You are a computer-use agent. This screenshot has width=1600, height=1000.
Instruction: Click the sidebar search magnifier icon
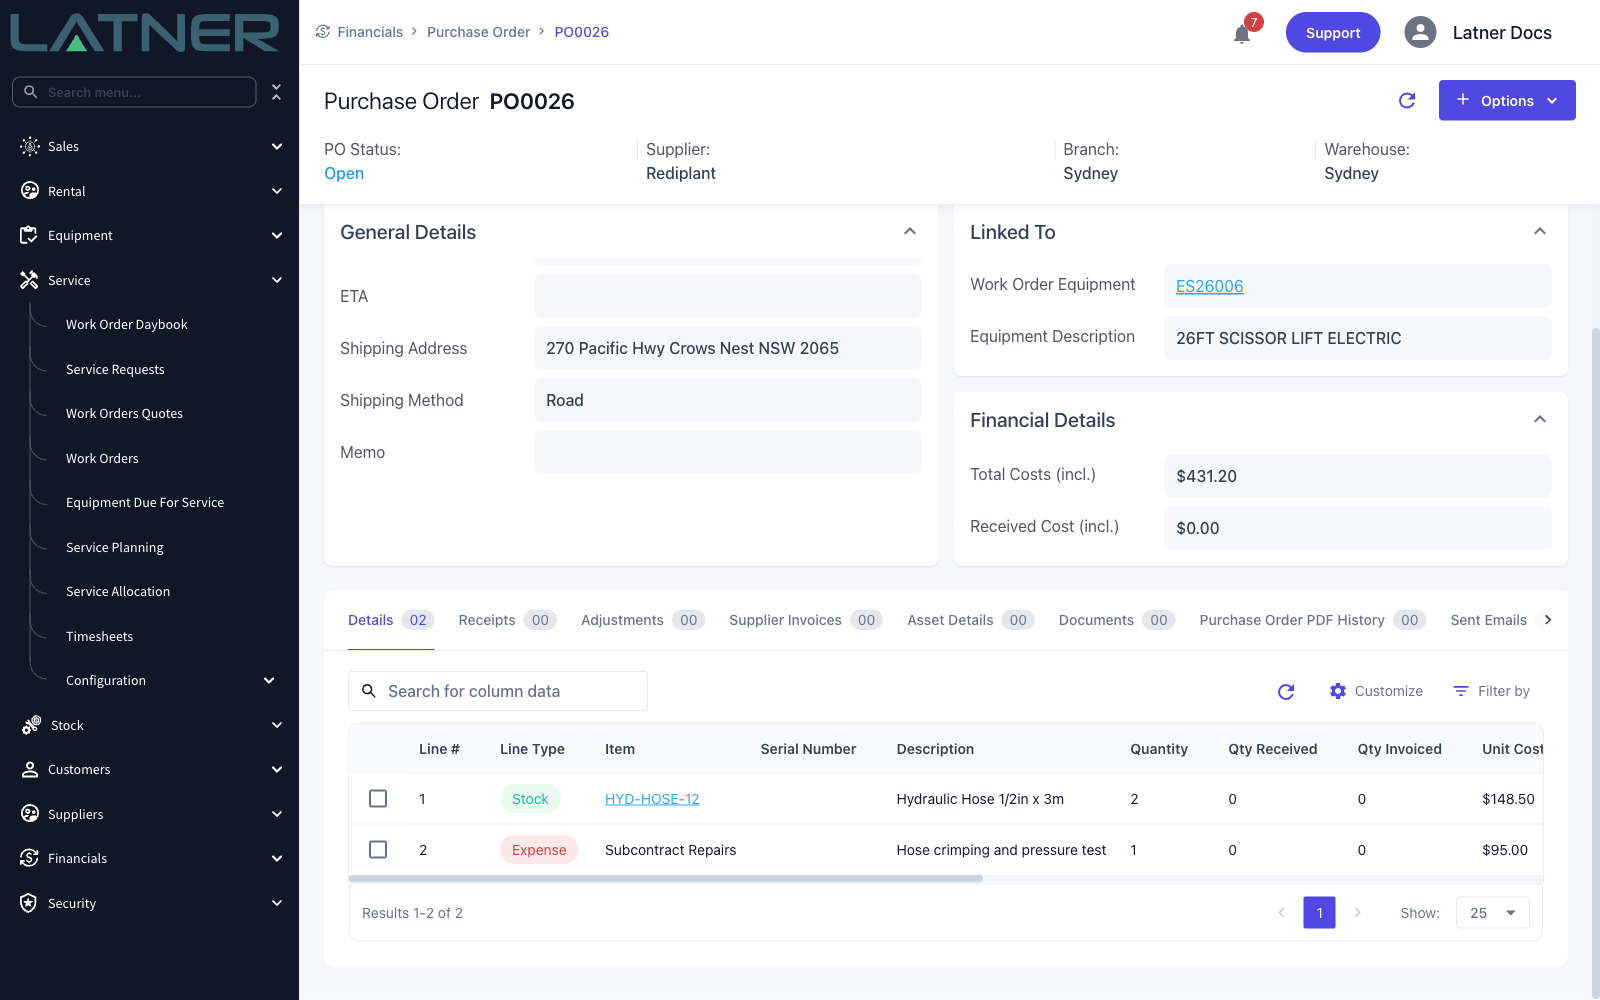(31, 92)
